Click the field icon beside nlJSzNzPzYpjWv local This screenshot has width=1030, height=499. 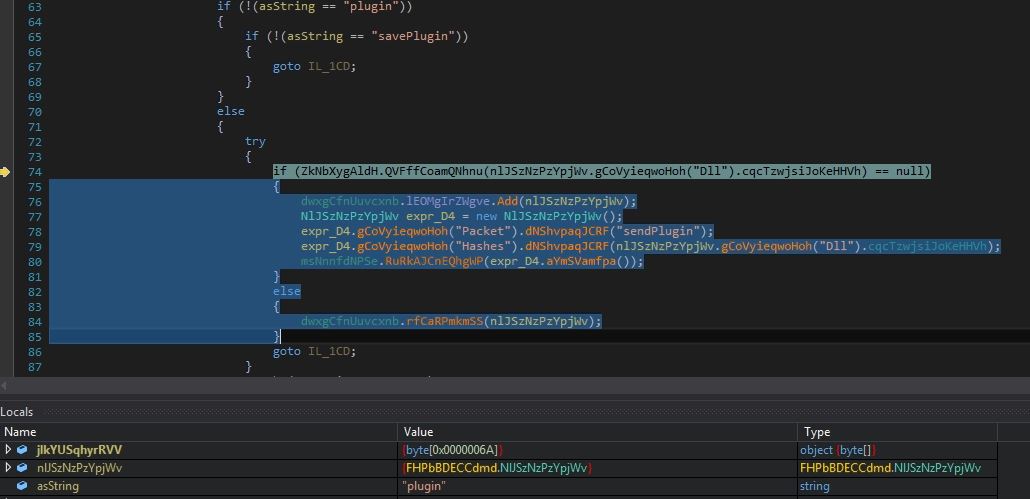tap(22, 467)
